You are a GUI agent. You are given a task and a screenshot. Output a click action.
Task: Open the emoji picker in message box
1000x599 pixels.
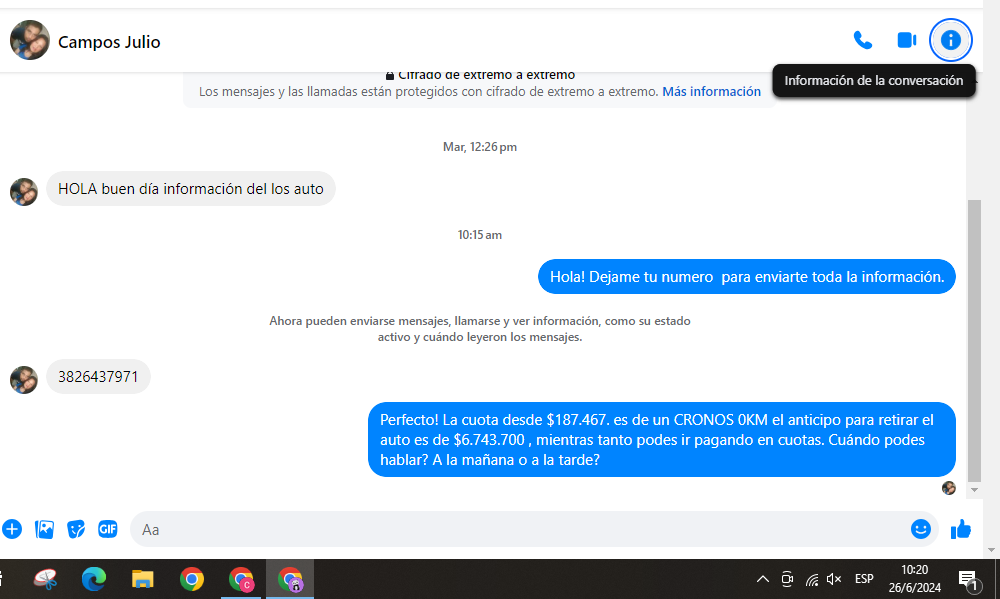coord(920,529)
